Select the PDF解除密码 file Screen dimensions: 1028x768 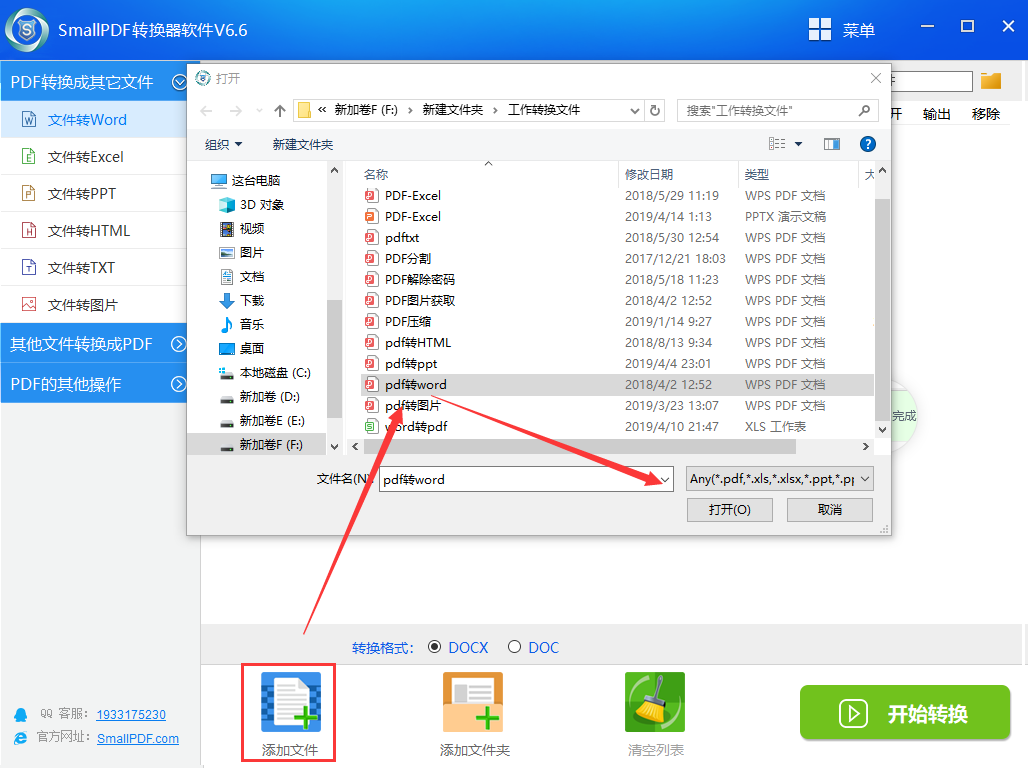[x=420, y=279]
